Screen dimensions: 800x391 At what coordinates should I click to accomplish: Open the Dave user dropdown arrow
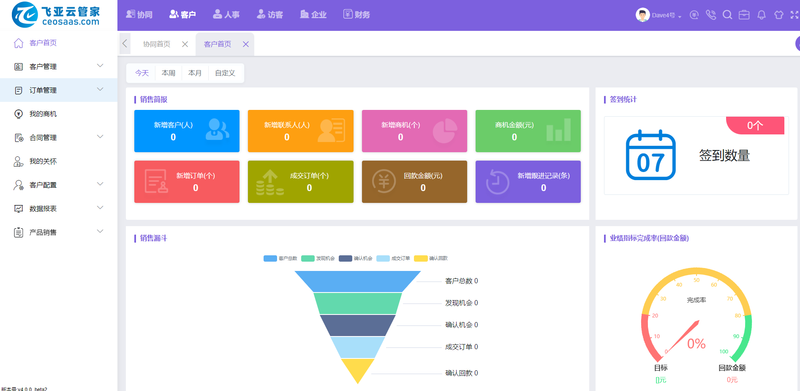click(x=680, y=16)
